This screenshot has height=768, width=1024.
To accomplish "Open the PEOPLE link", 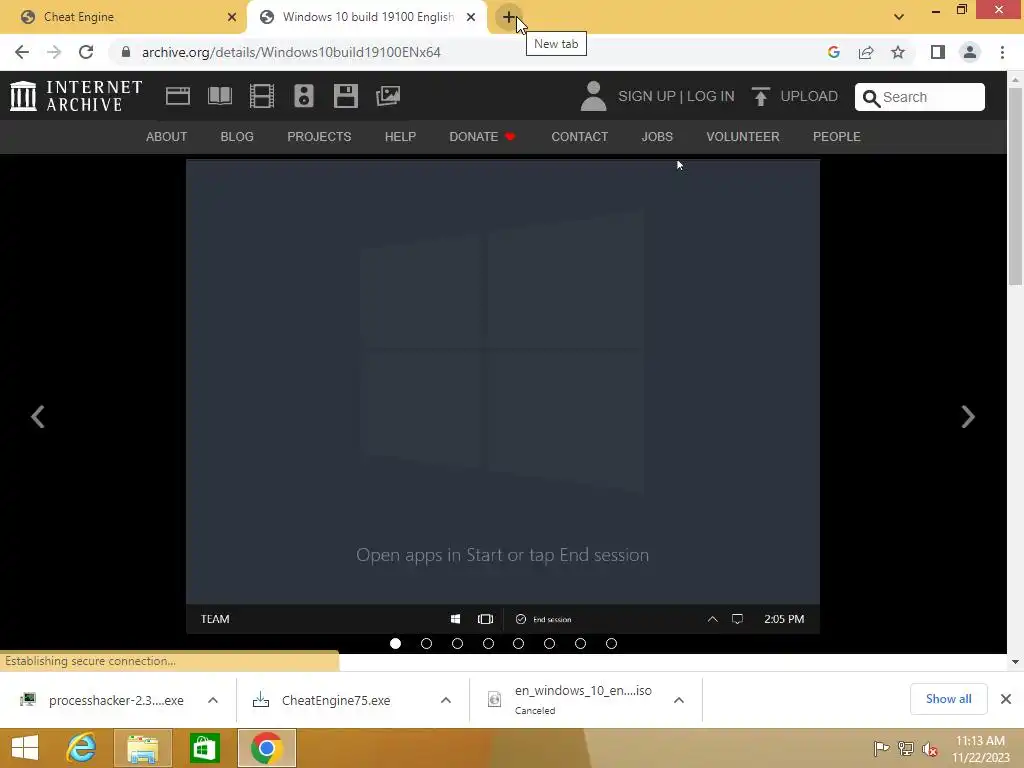I will (837, 136).
